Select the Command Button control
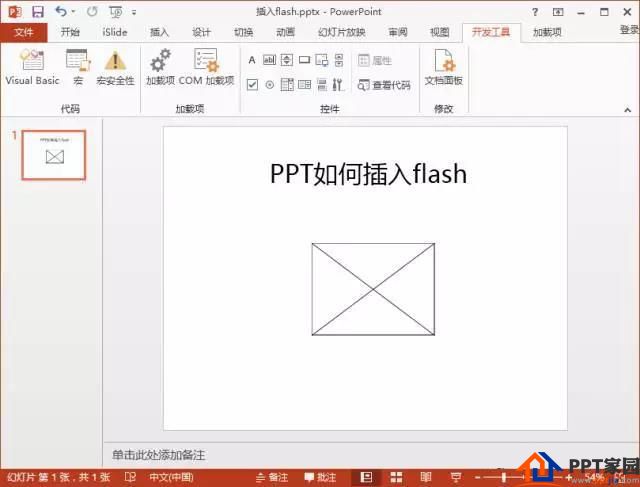This screenshot has height=487, width=640. click(304, 60)
